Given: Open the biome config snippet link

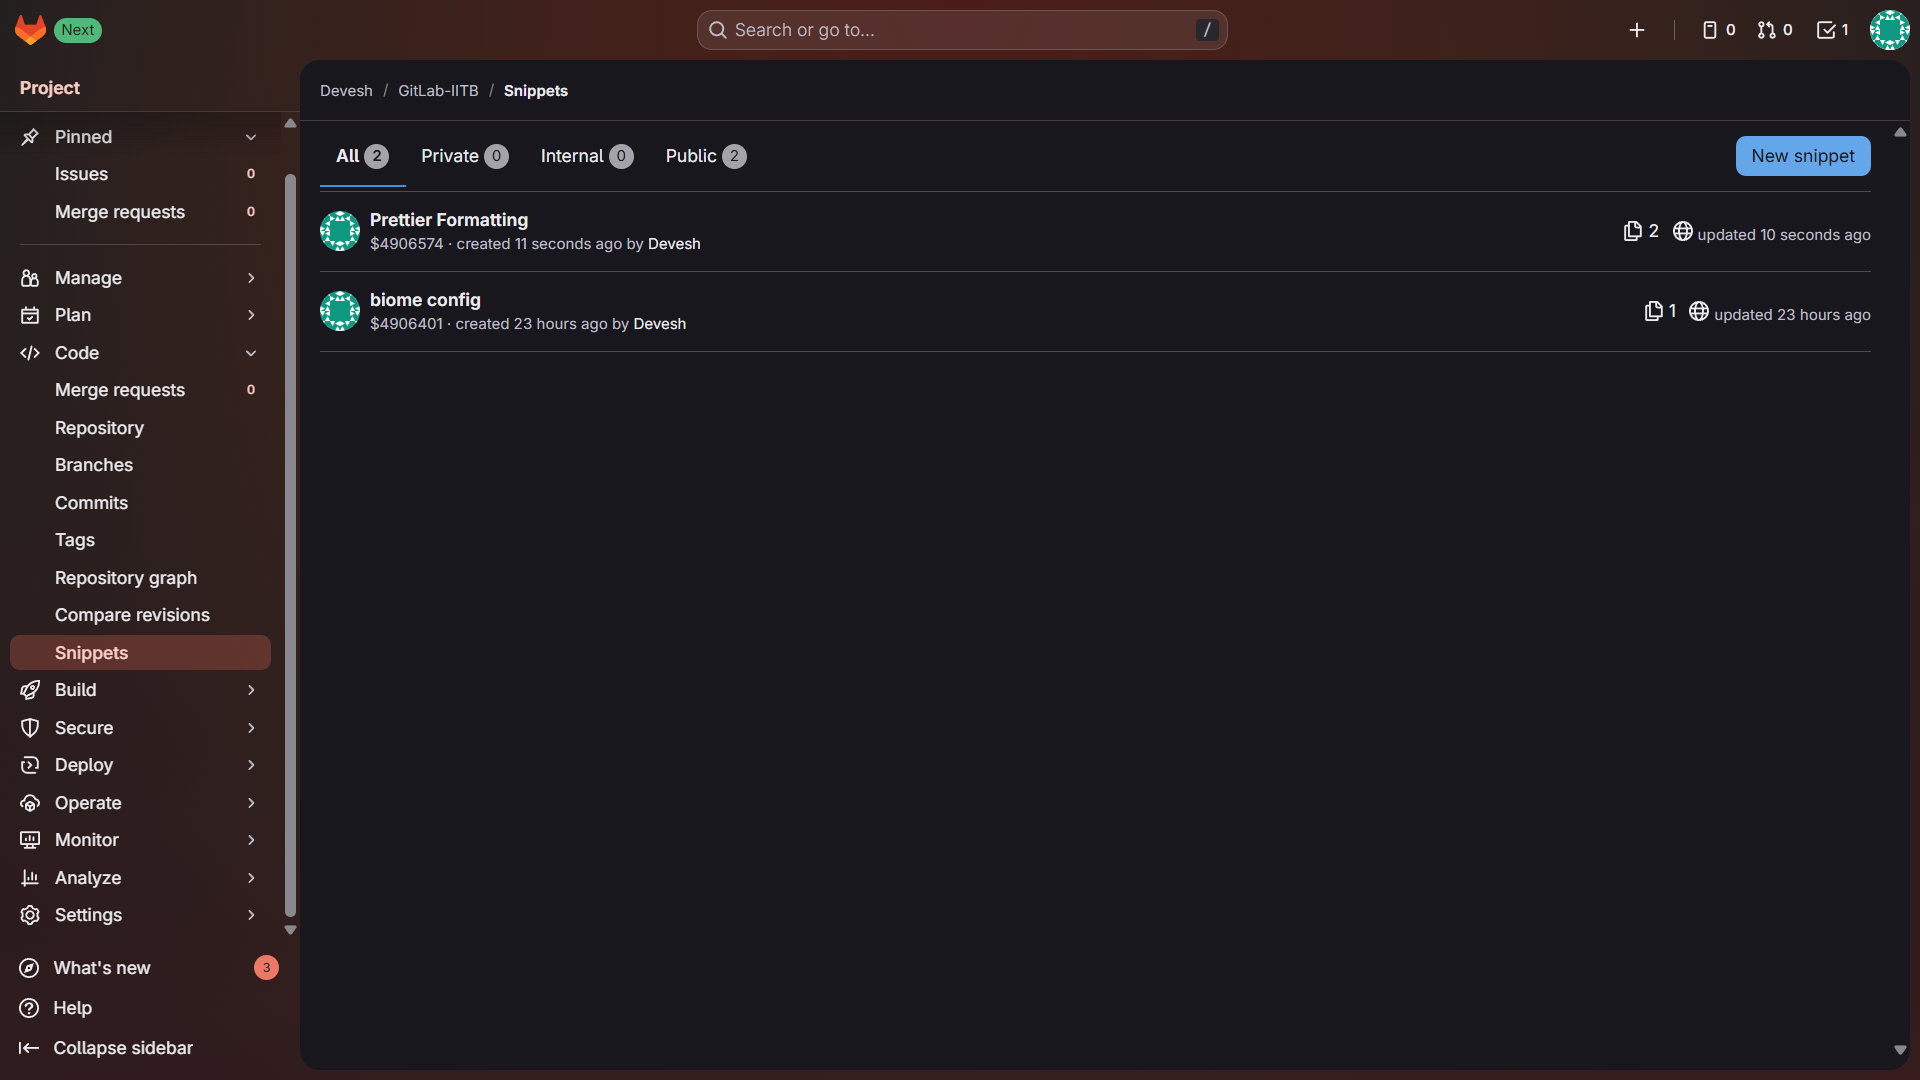Looking at the screenshot, I should point(425,300).
